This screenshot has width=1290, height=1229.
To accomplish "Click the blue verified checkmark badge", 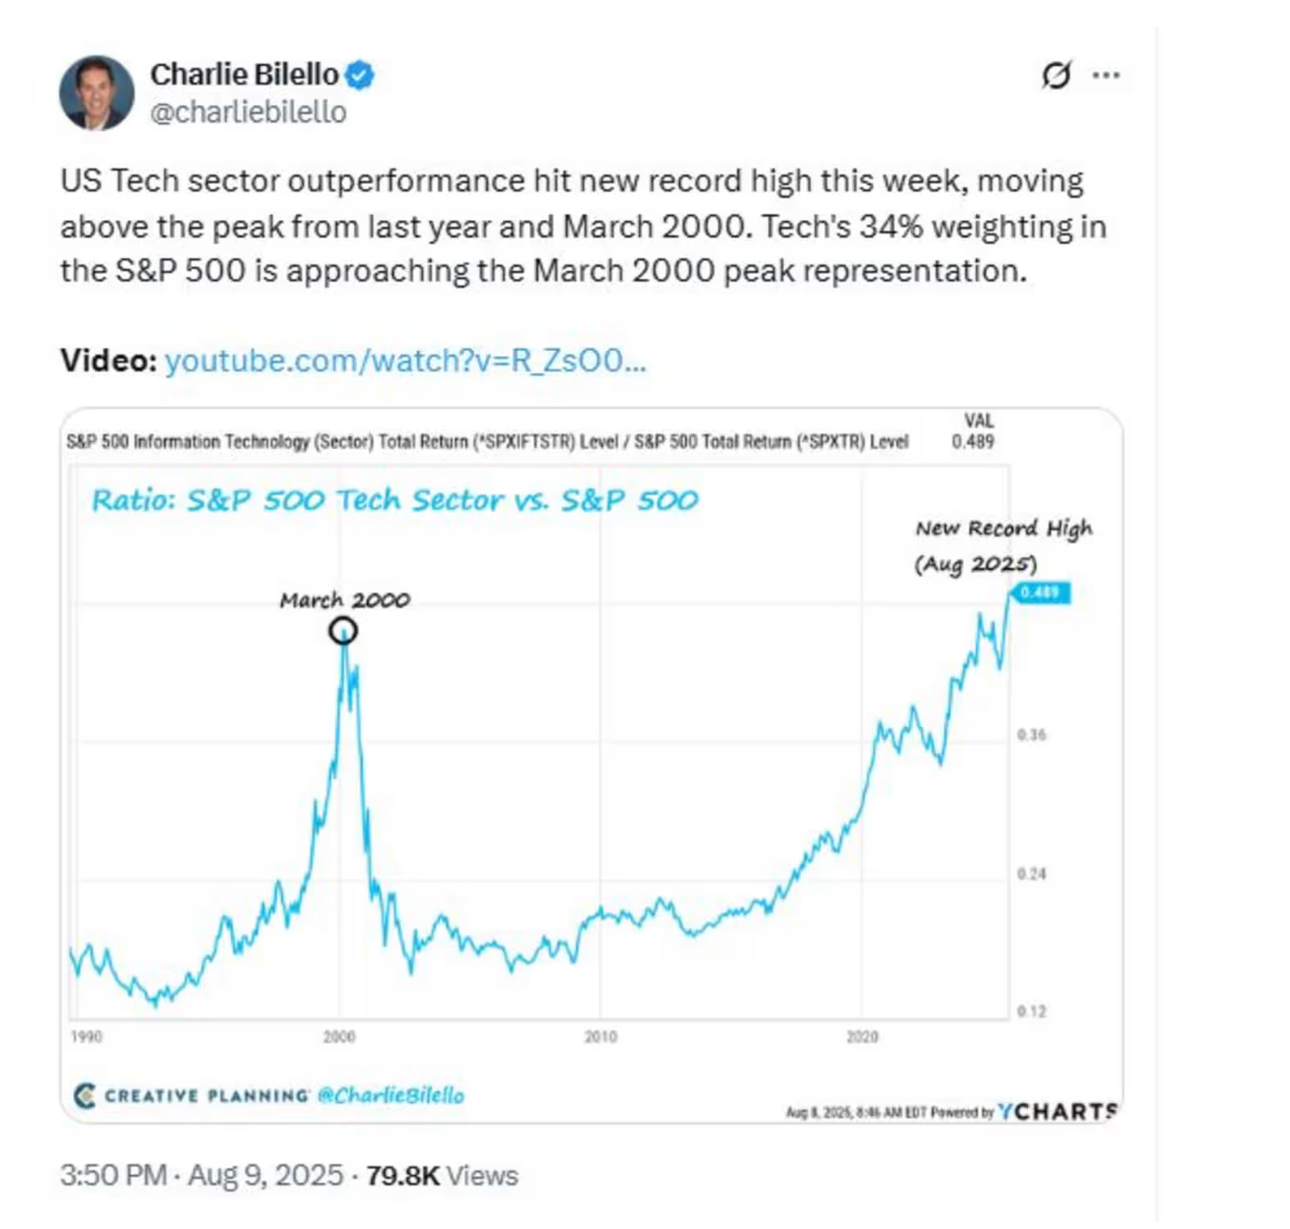I will tap(360, 75).
